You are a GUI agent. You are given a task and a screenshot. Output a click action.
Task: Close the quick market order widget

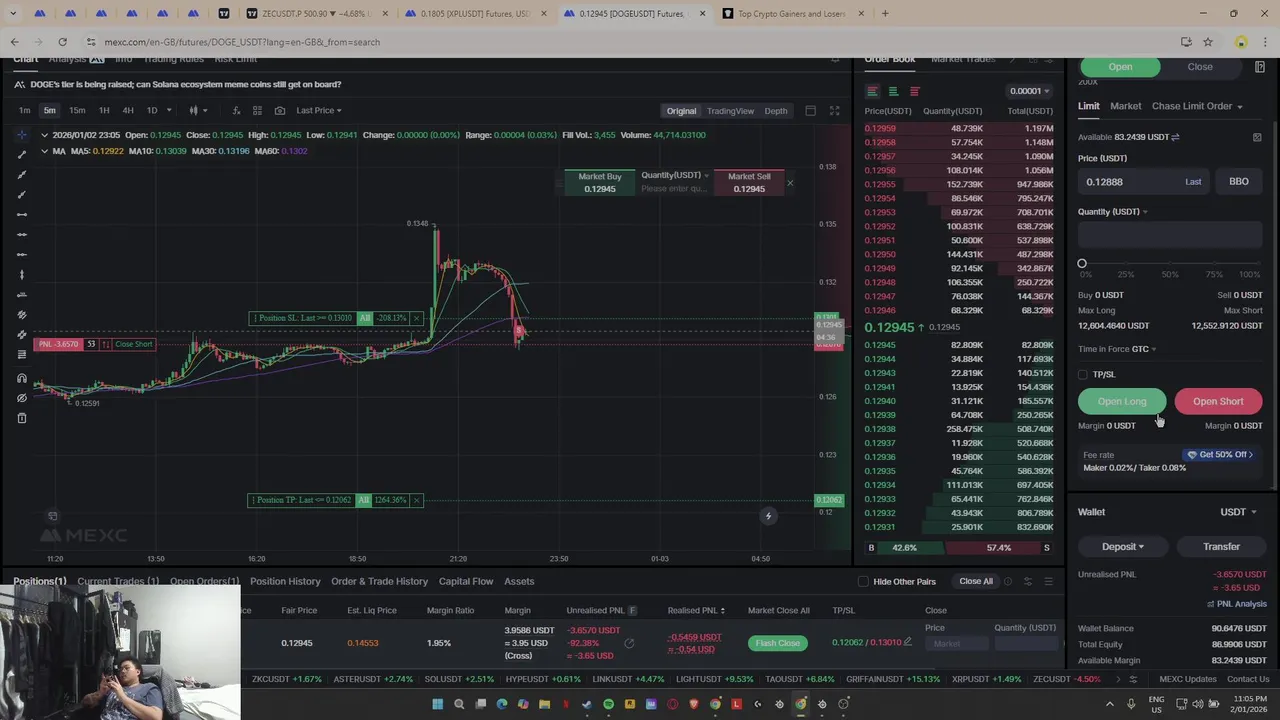click(x=790, y=182)
